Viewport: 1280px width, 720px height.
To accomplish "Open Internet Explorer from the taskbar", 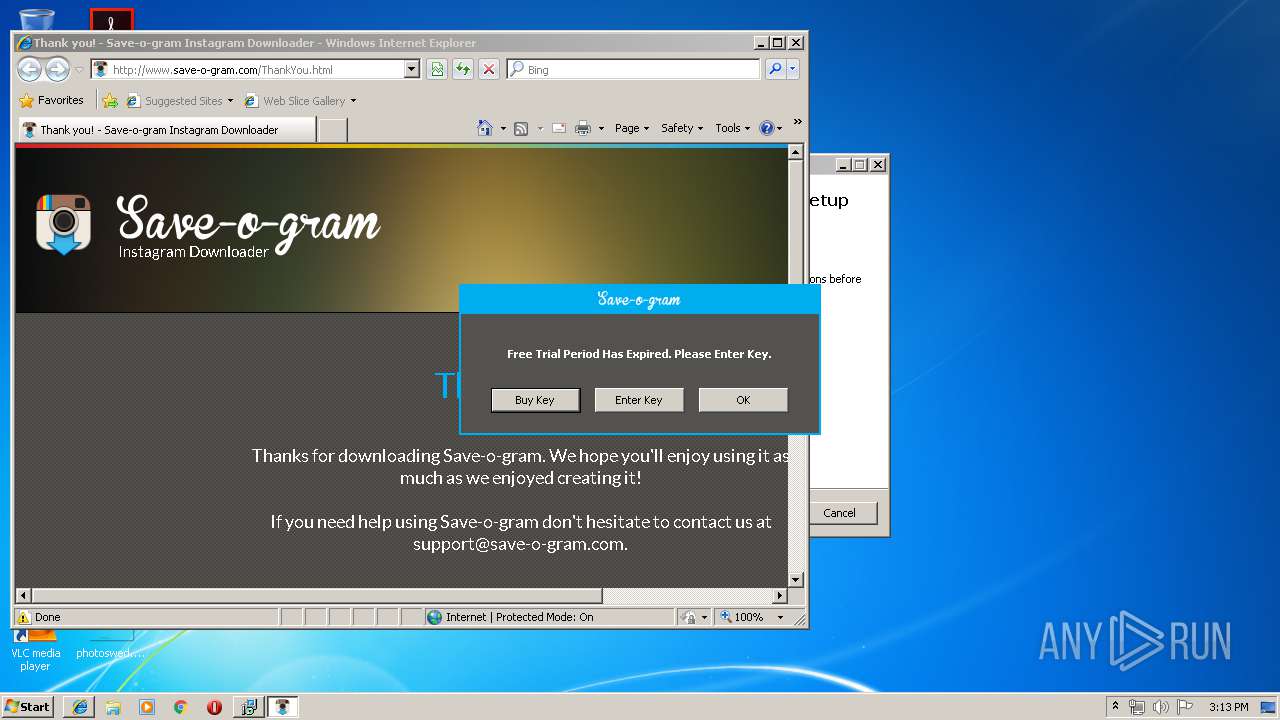I will coord(80,707).
